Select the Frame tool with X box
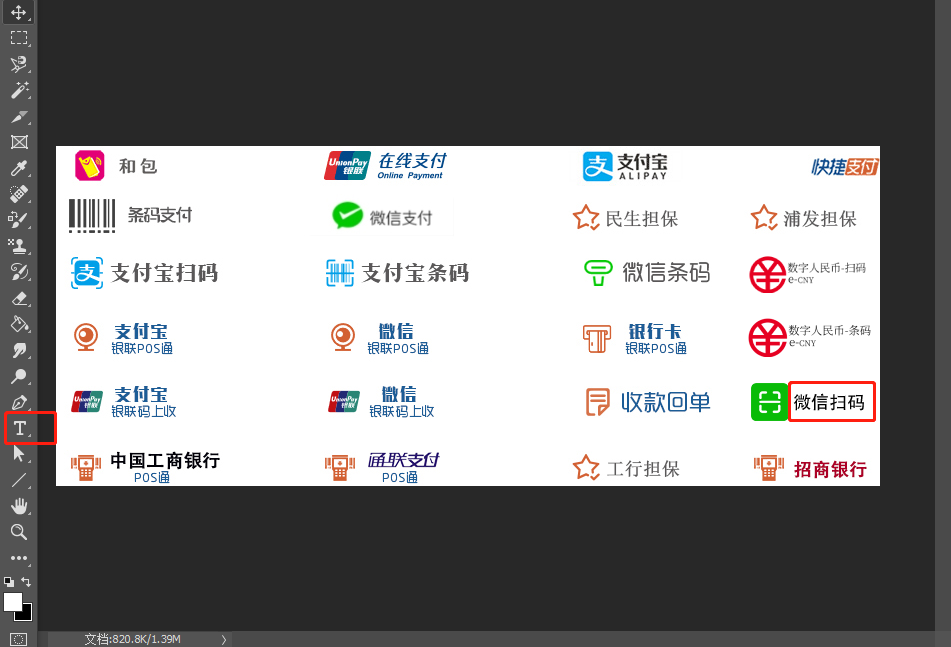951x647 pixels. tap(19, 142)
